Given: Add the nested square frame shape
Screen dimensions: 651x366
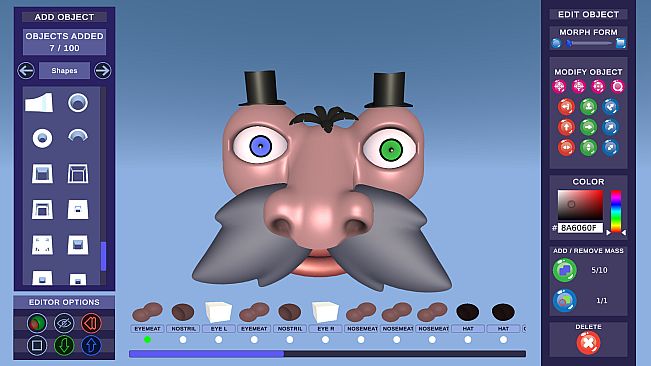Looking at the screenshot, I should [42, 209].
